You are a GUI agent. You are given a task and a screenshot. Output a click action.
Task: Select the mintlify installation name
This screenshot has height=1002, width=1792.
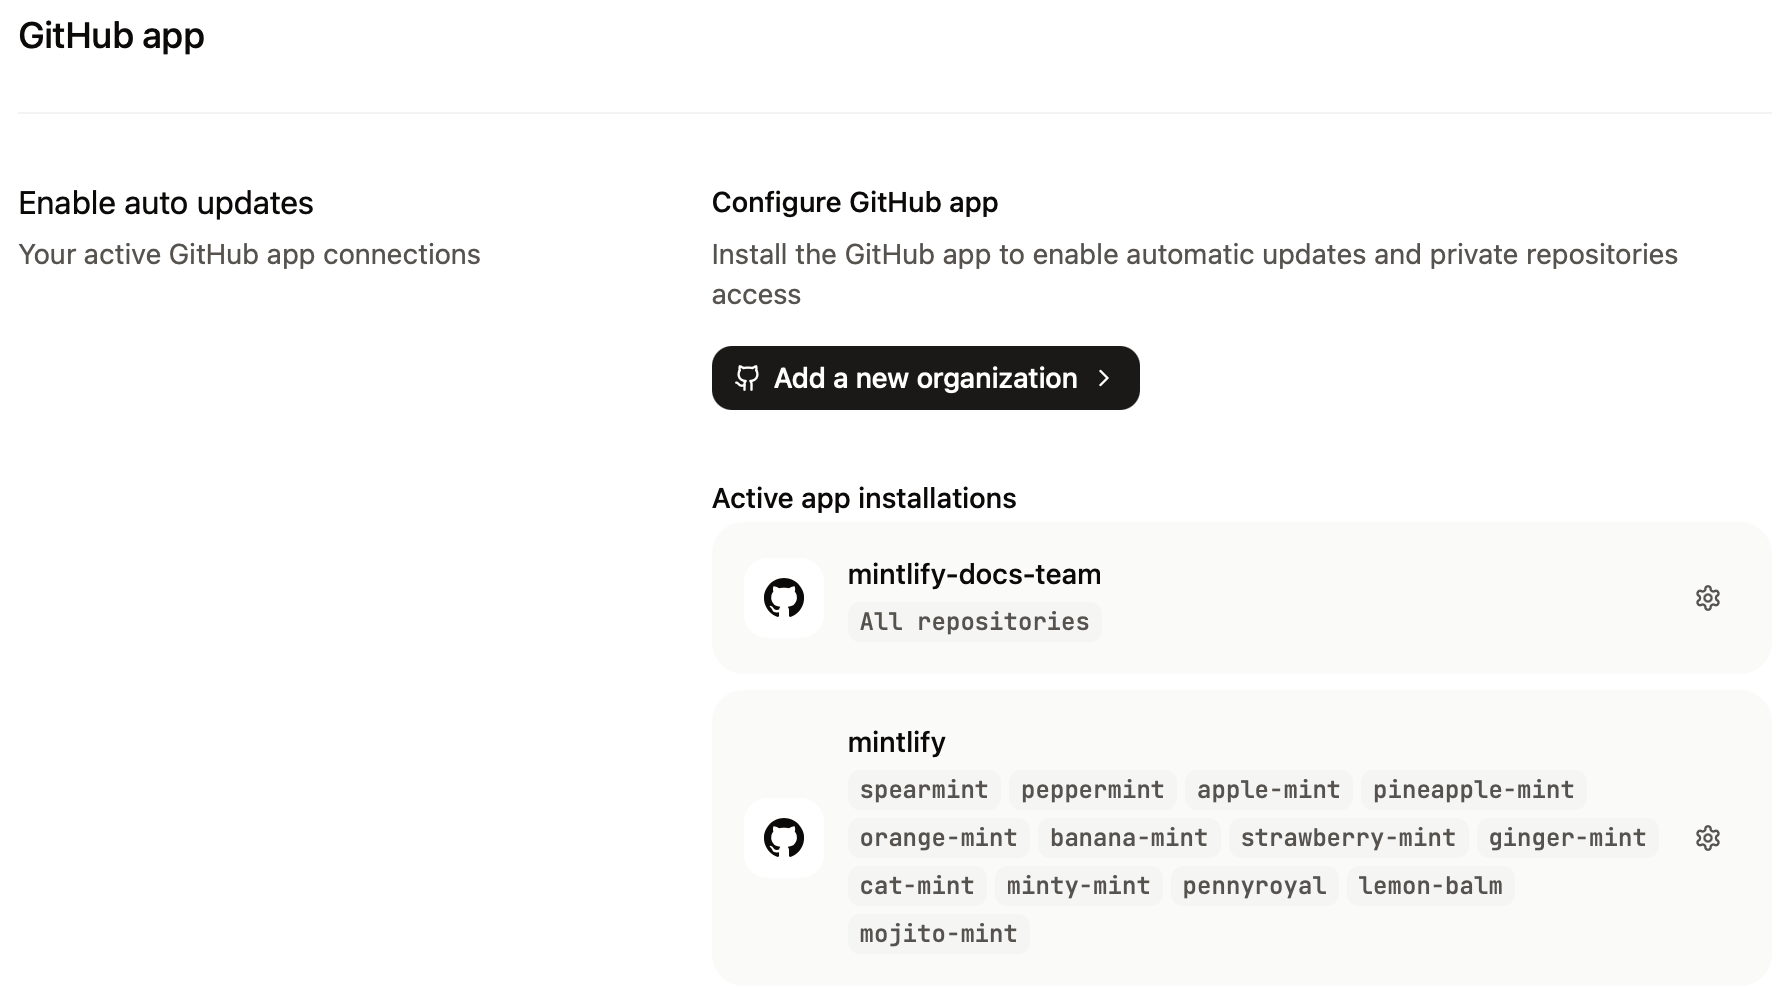pos(896,742)
